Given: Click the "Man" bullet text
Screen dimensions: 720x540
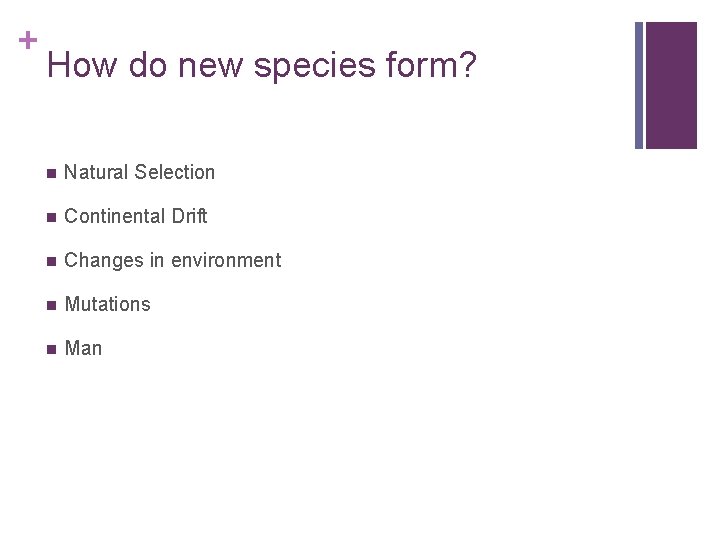Looking at the screenshot, I should [83, 348].
